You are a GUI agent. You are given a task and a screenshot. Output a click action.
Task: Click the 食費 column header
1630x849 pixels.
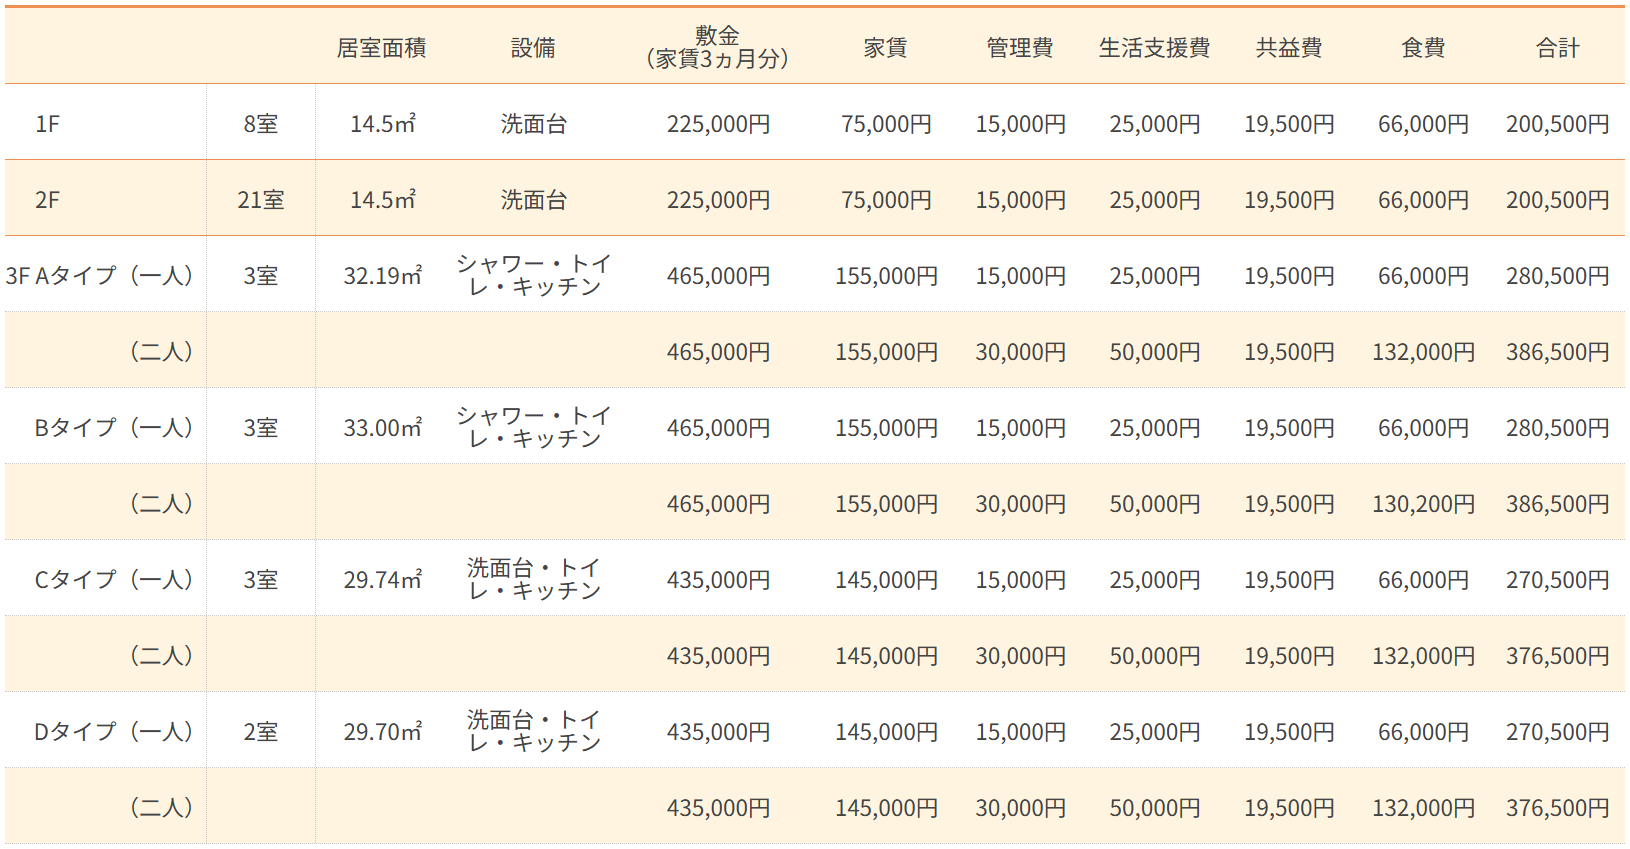pos(1423,48)
